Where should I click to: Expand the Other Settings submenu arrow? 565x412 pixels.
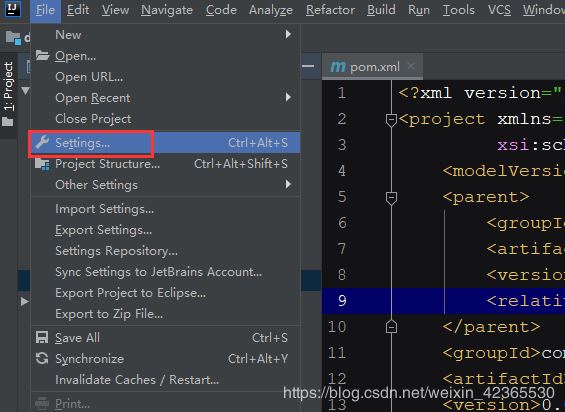coord(288,184)
